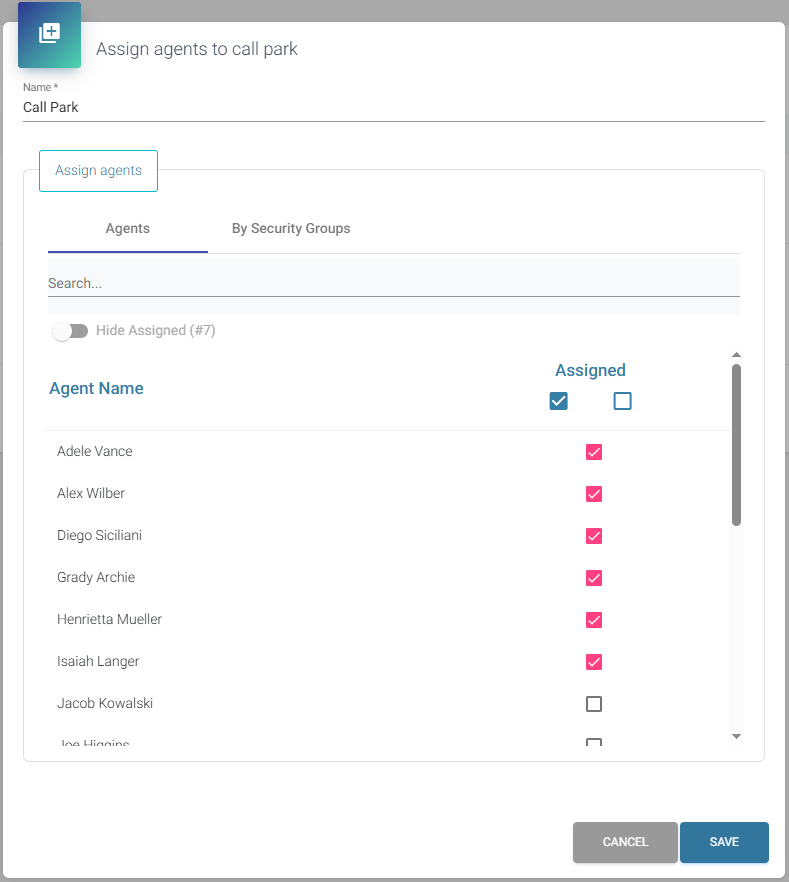Viewport: 789px width, 882px height.
Task: Uncheck Grady Archie assigned checkbox
Action: click(x=594, y=578)
